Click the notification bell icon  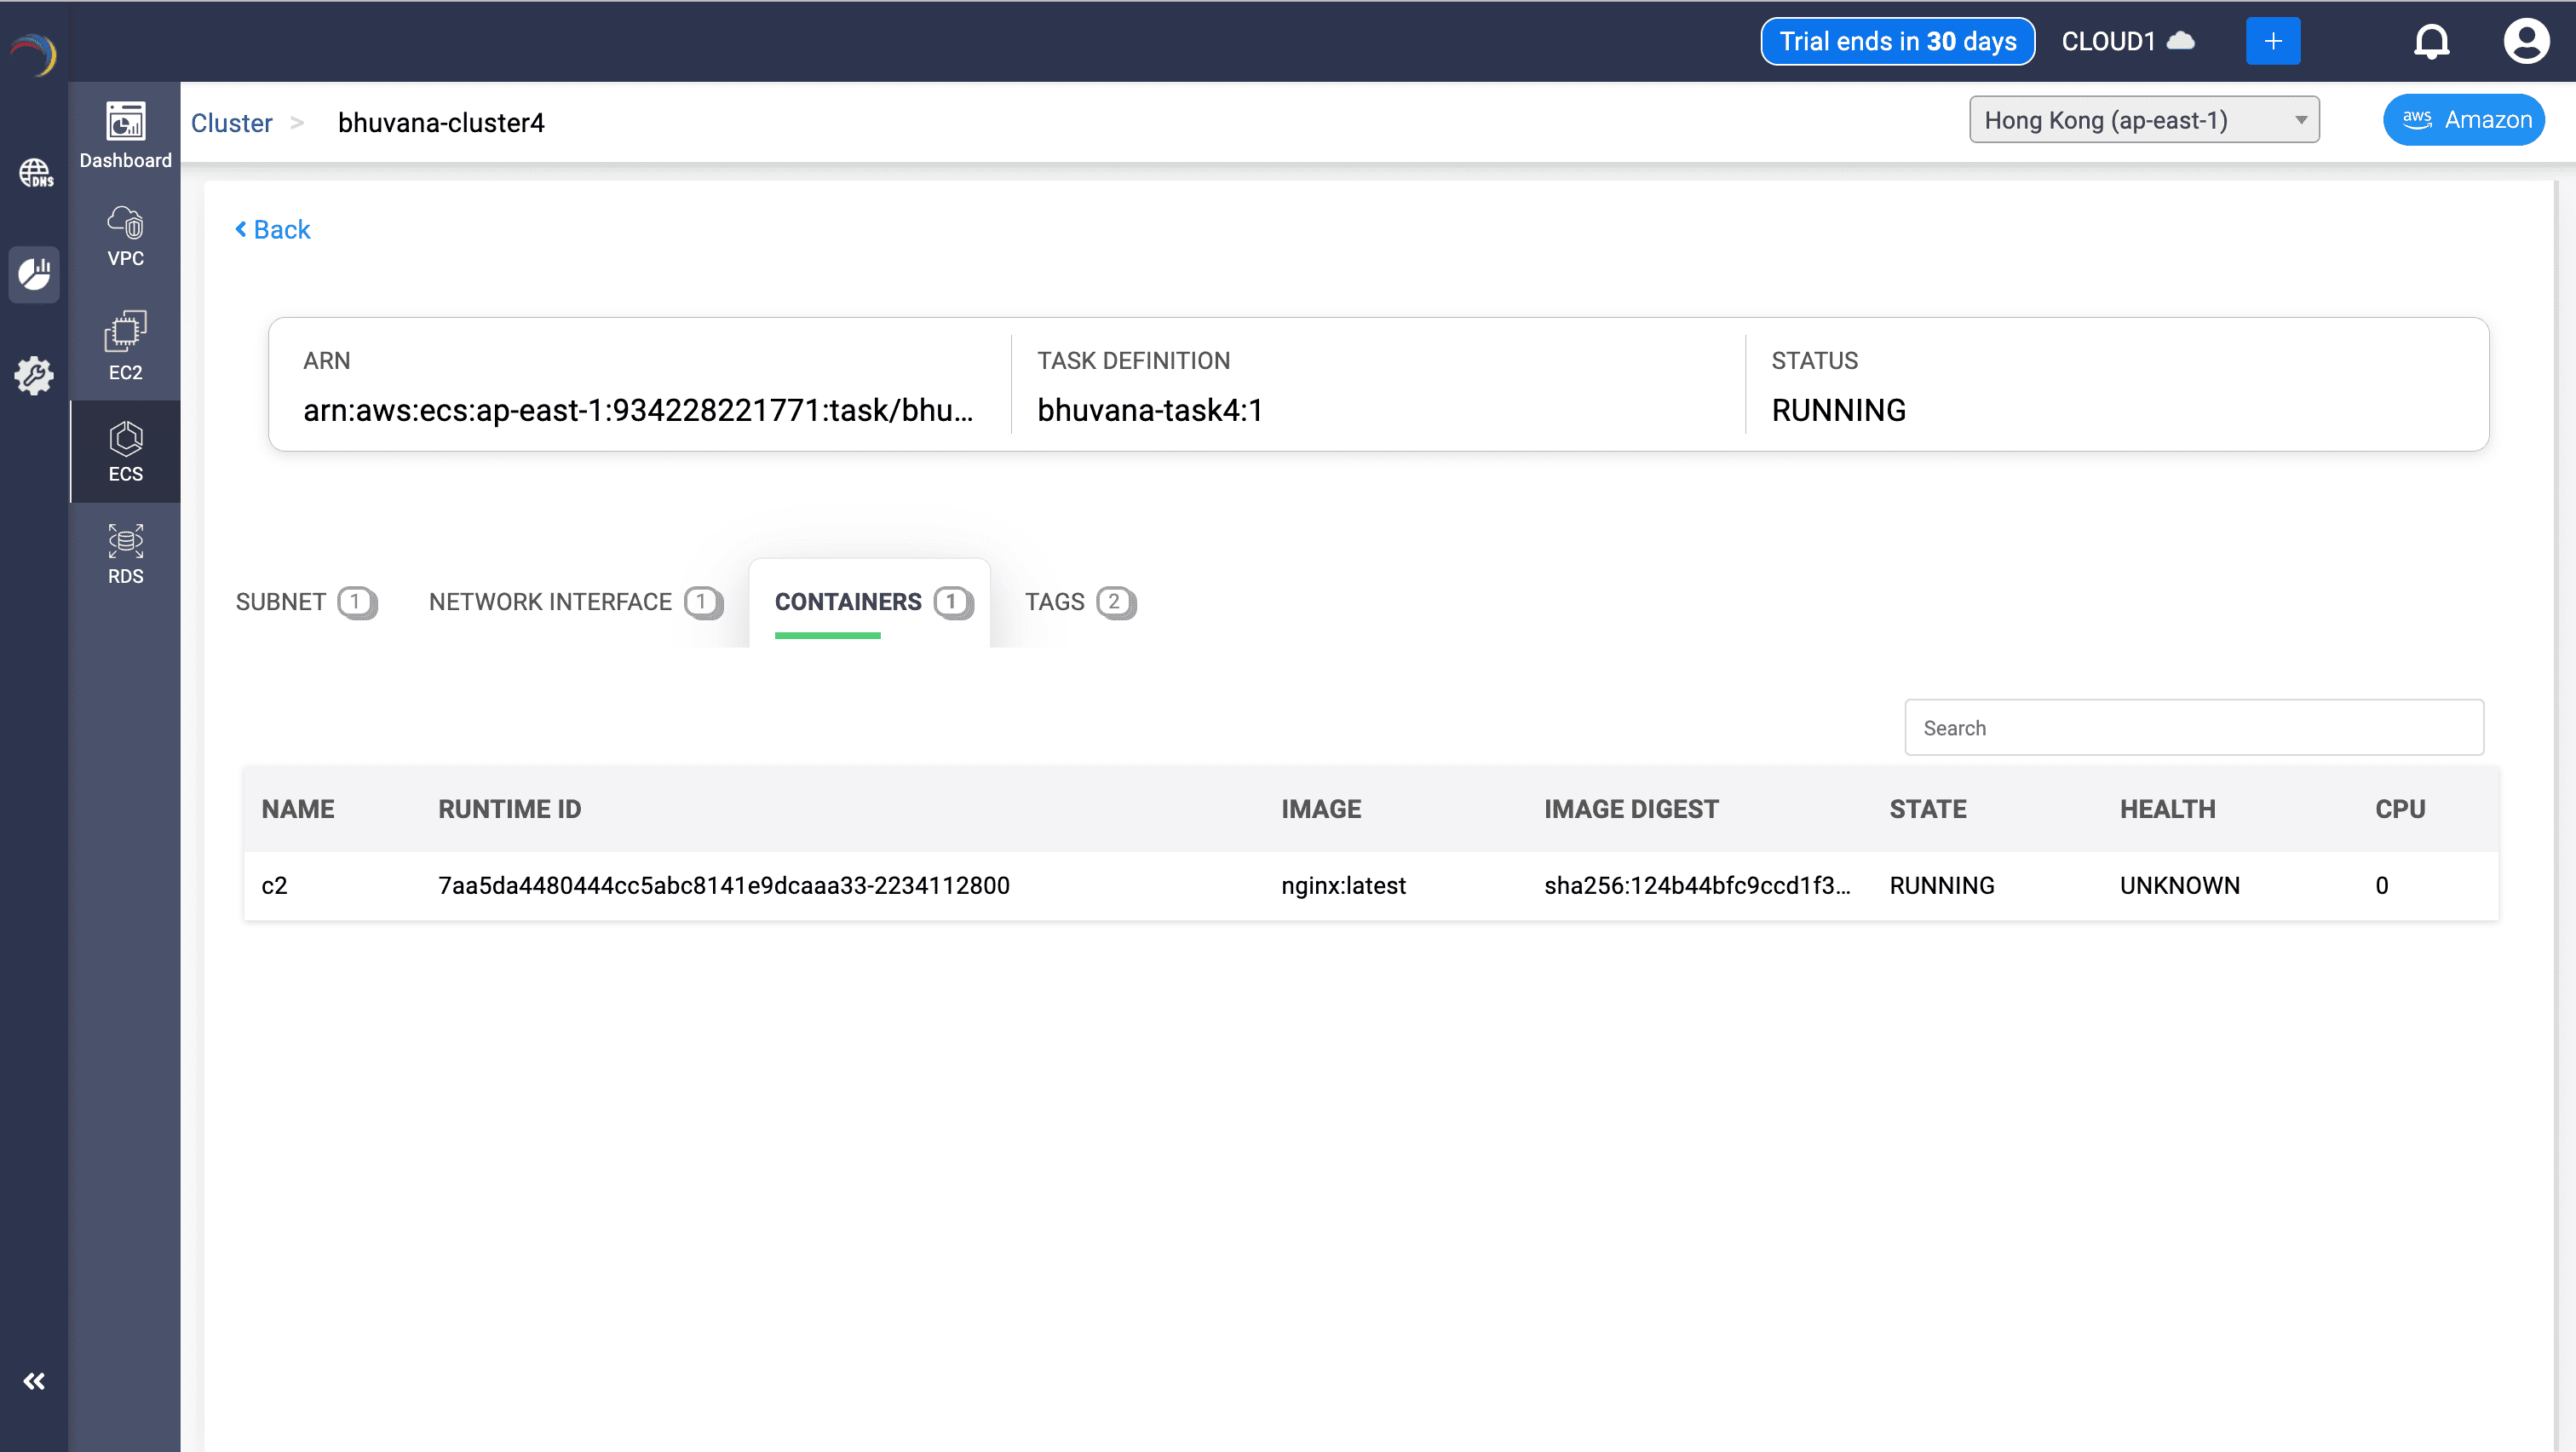point(2431,42)
